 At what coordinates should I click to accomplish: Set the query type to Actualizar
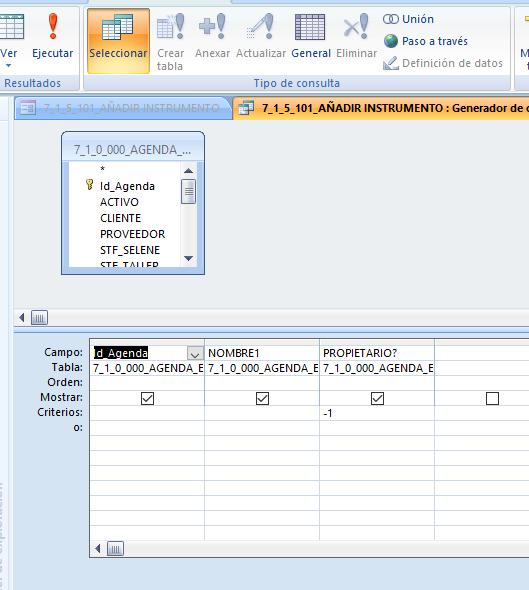(x=261, y=36)
